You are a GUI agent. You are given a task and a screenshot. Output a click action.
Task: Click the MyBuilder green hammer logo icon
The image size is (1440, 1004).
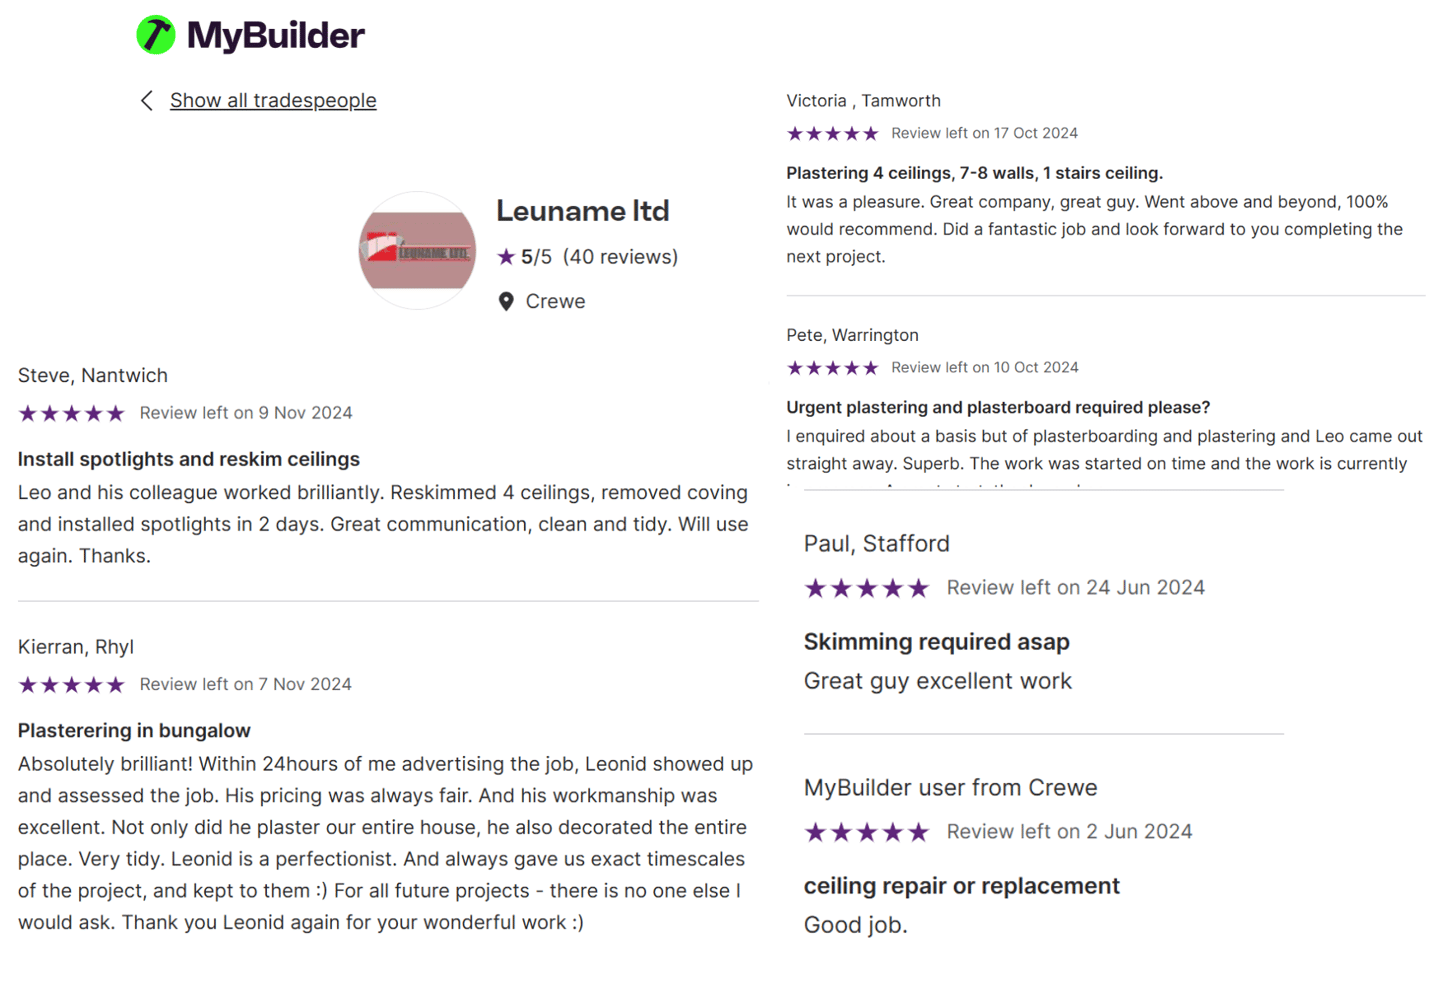(x=155, y=35)
